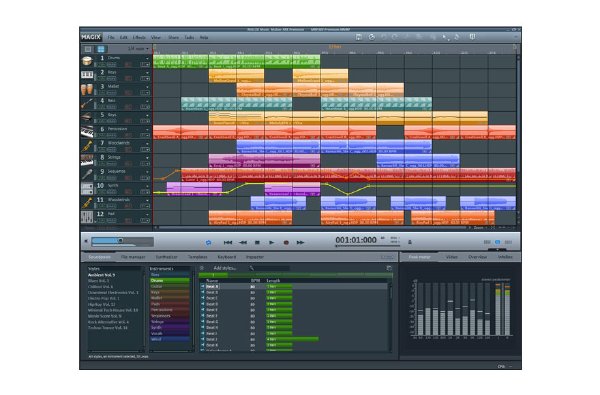Open the time signature dropdown above tracks
Screen dimensions: 600x395
[x=139, y=49]
